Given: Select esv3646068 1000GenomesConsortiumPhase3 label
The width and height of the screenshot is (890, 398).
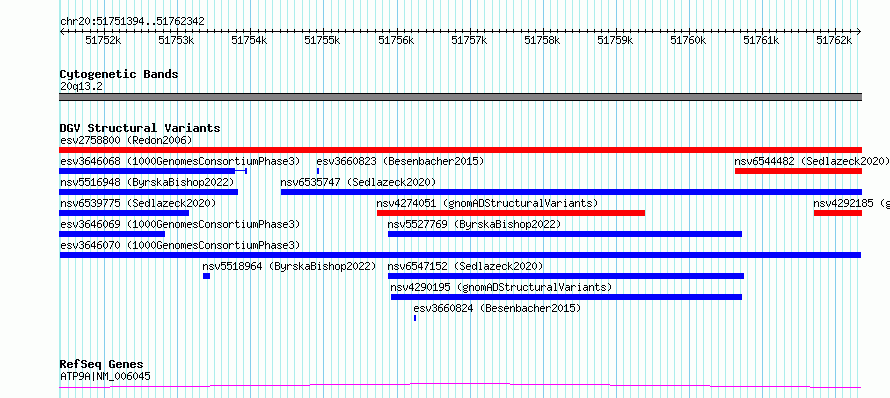Looking at the screenshot, I should point(180,161).
